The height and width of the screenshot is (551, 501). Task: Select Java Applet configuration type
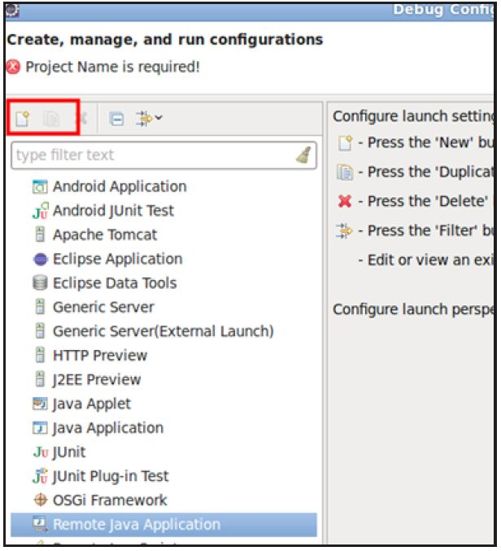pyautogui.click(x=91, y=404)
